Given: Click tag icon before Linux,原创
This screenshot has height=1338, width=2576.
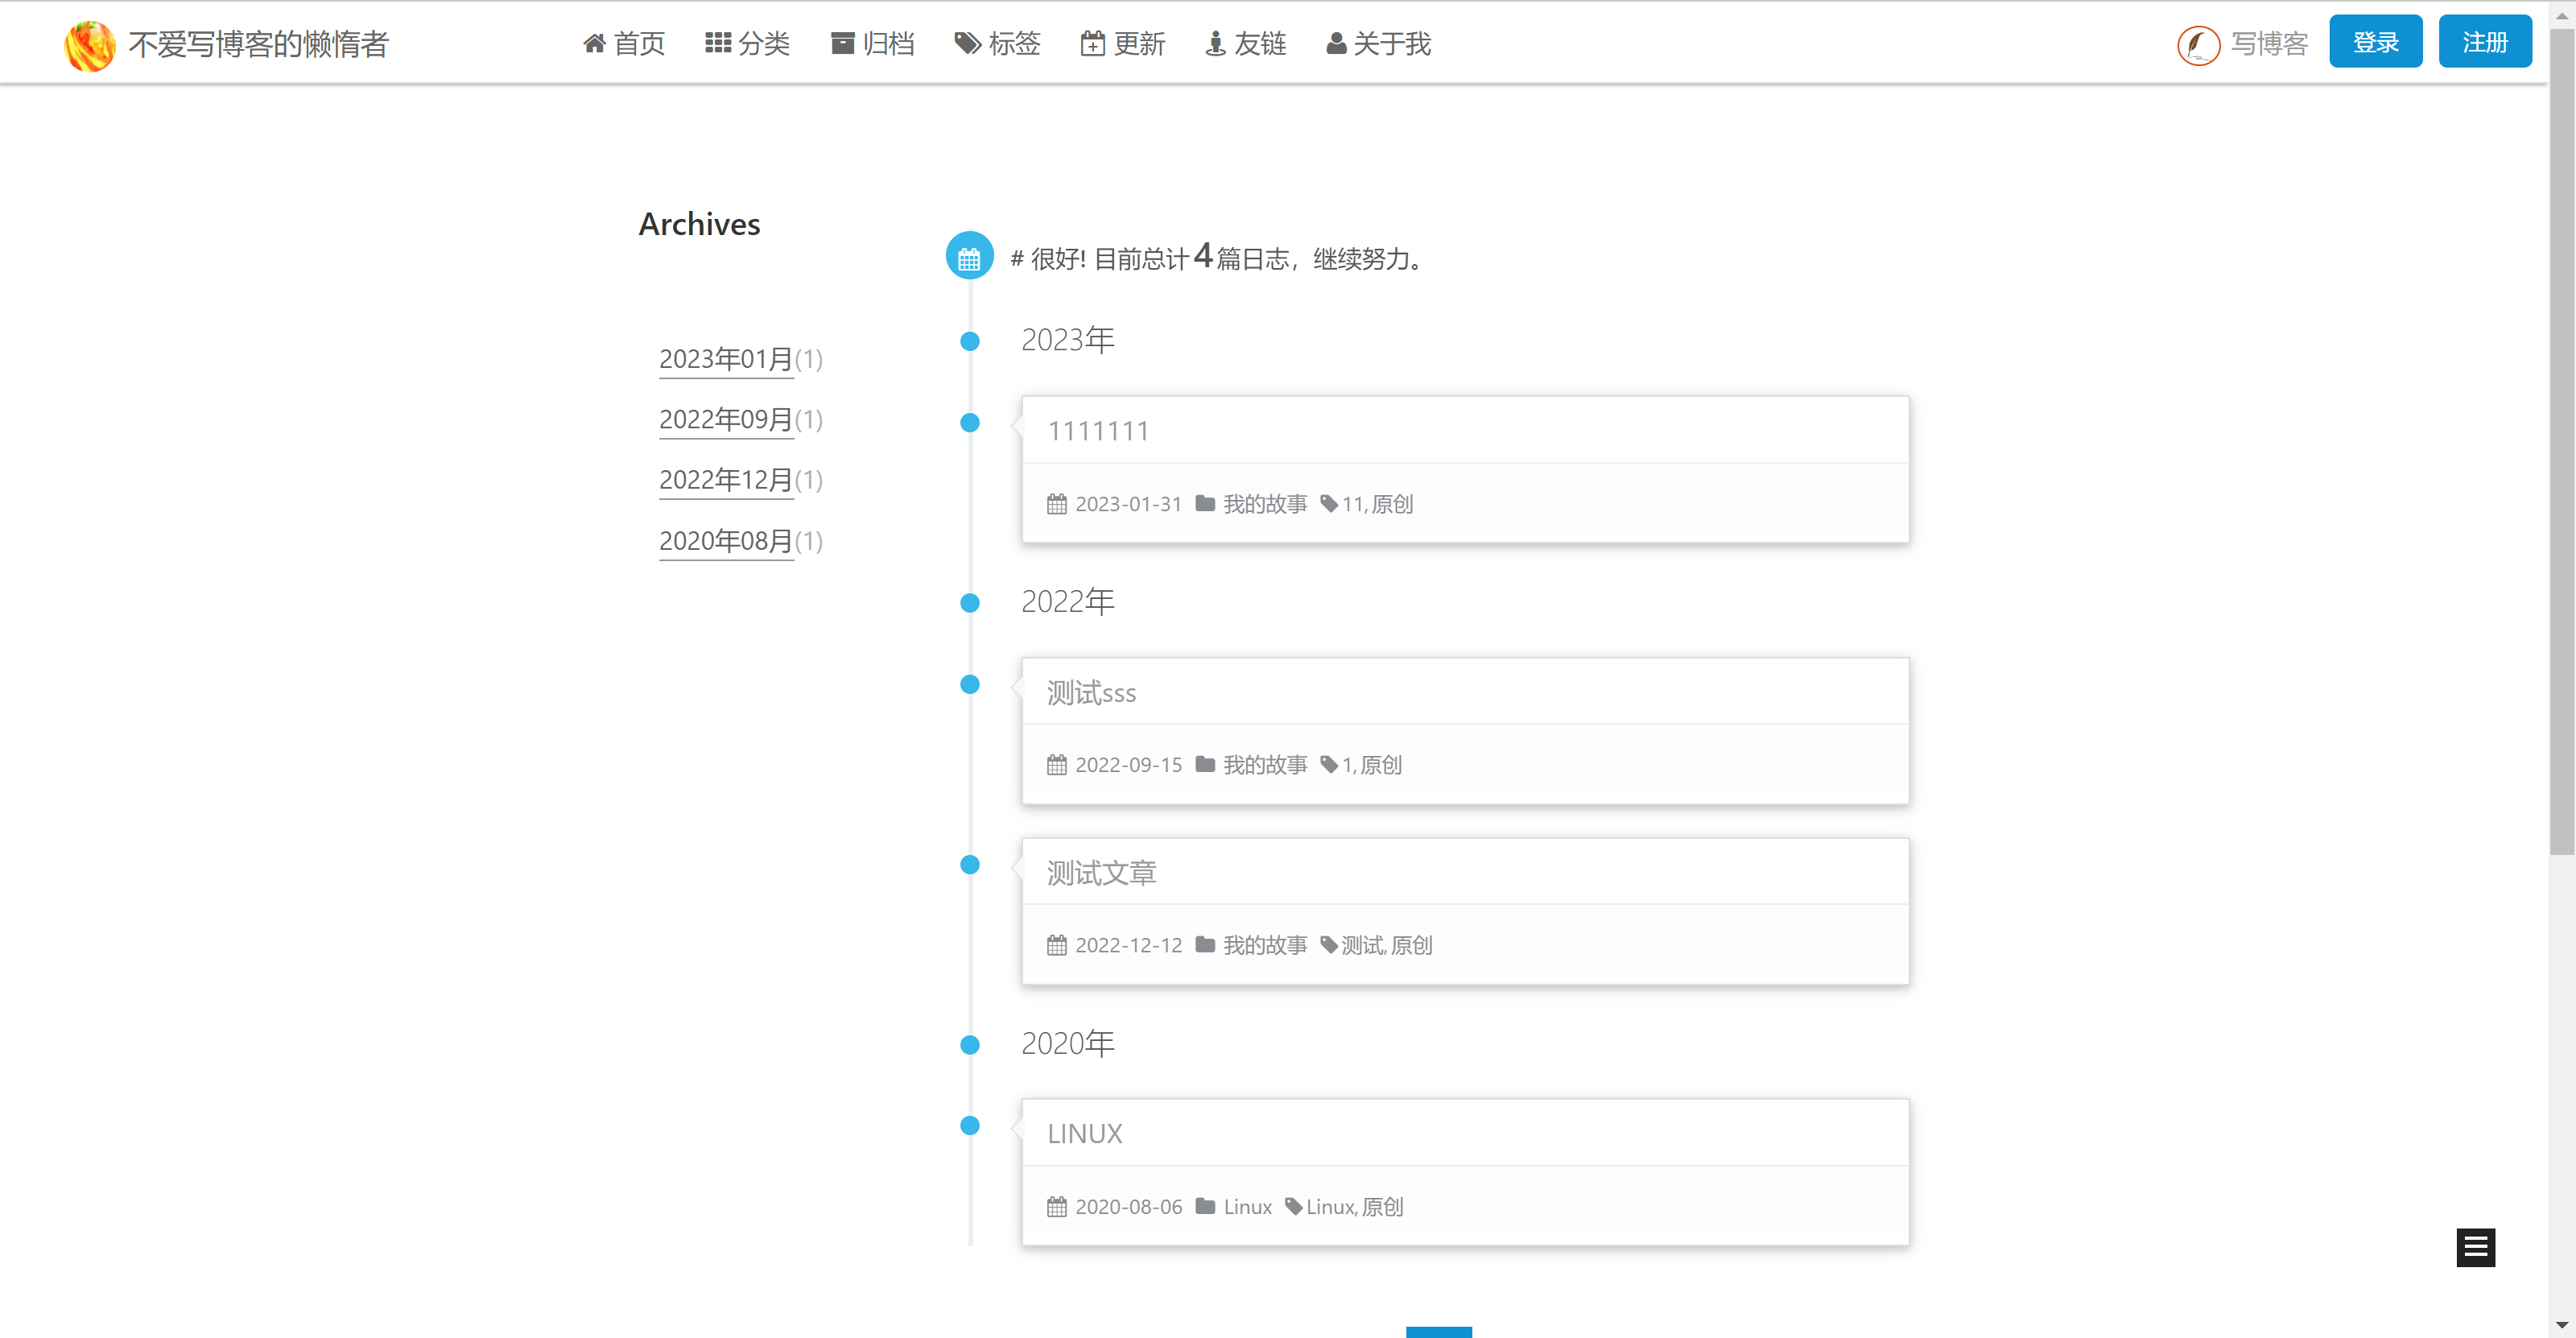Looking at the screenshot, I should click(1294, 1206).
